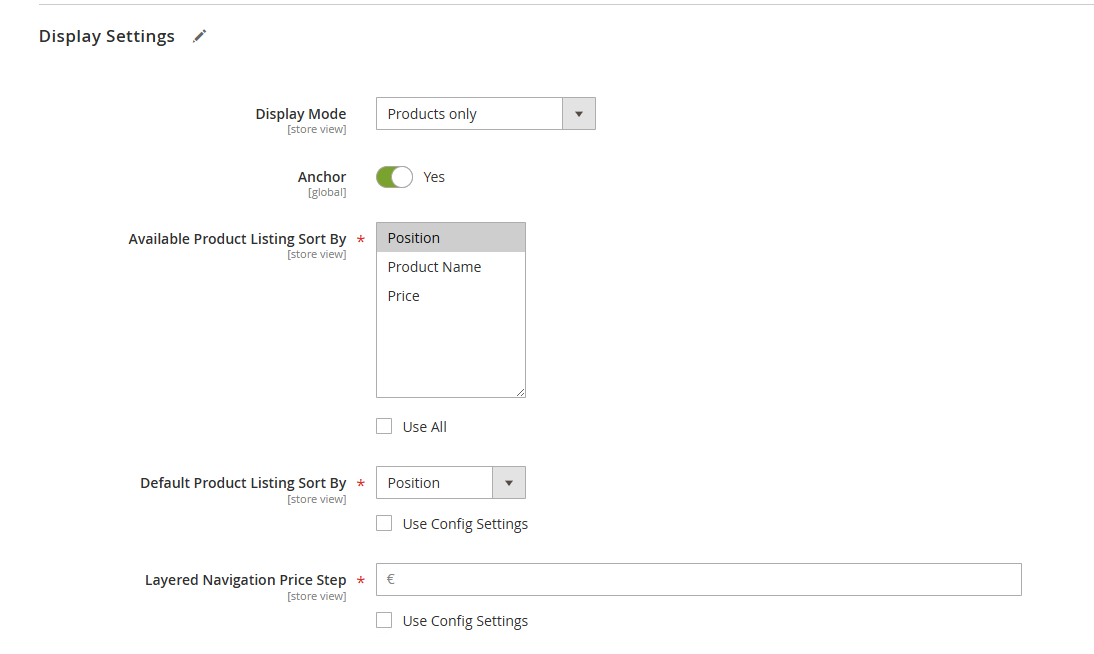Click the resize handle of the sort listbox
The image size is (1094, 654).
pos(520,392)
